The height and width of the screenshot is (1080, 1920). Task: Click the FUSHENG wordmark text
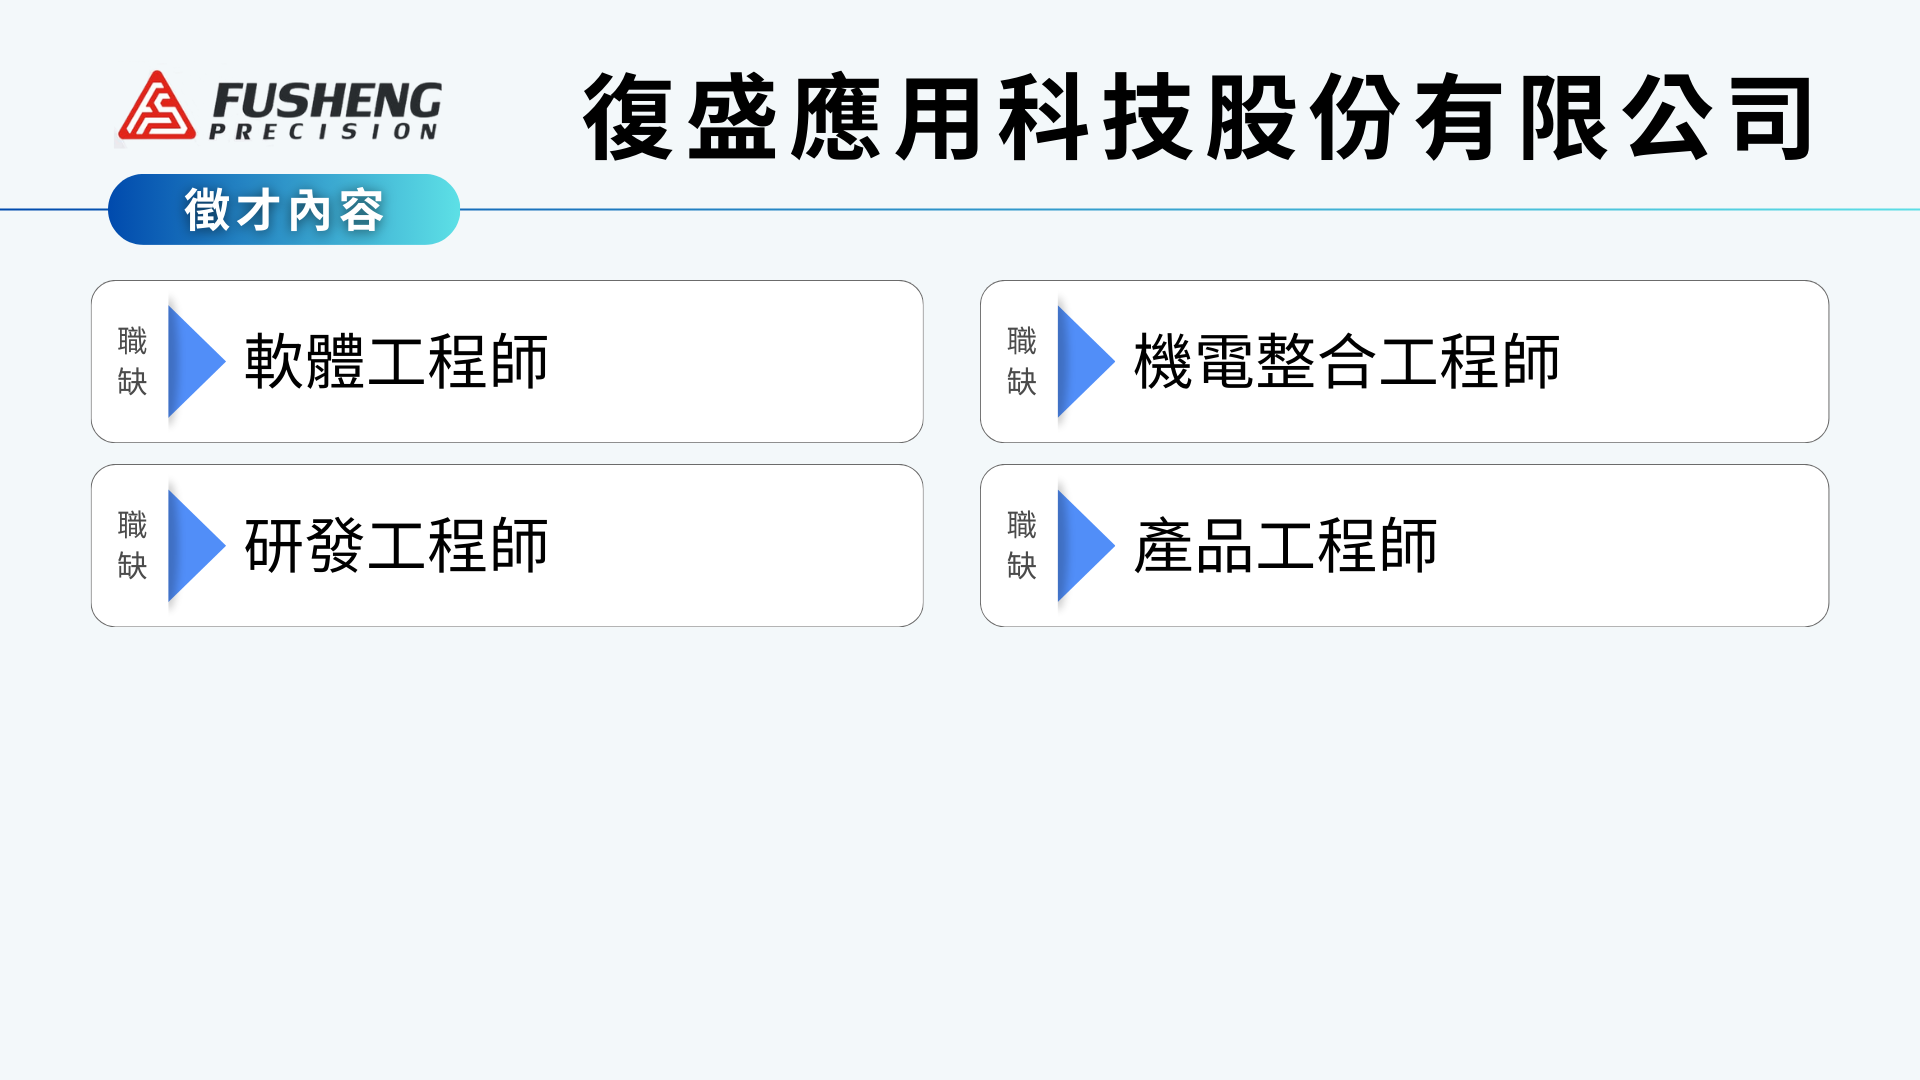[x=327, y=100]
